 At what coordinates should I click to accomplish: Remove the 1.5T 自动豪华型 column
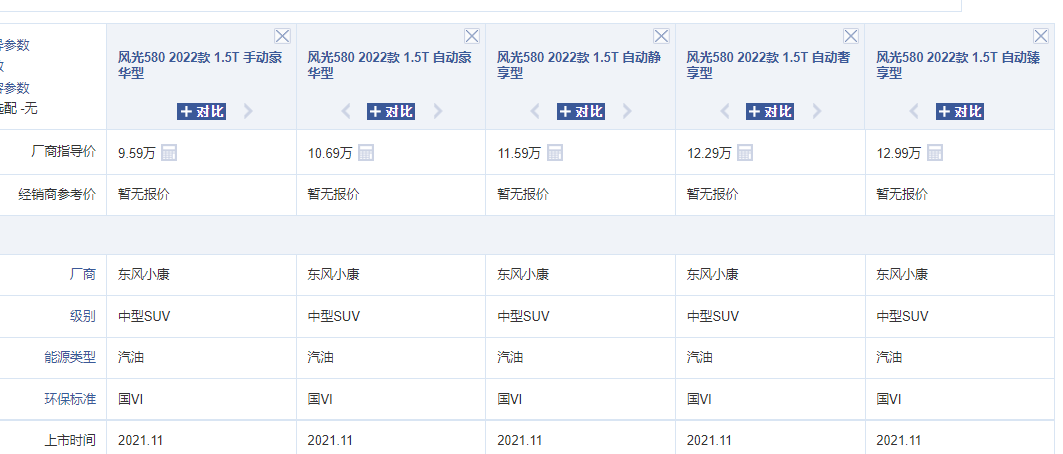(472, 36)
